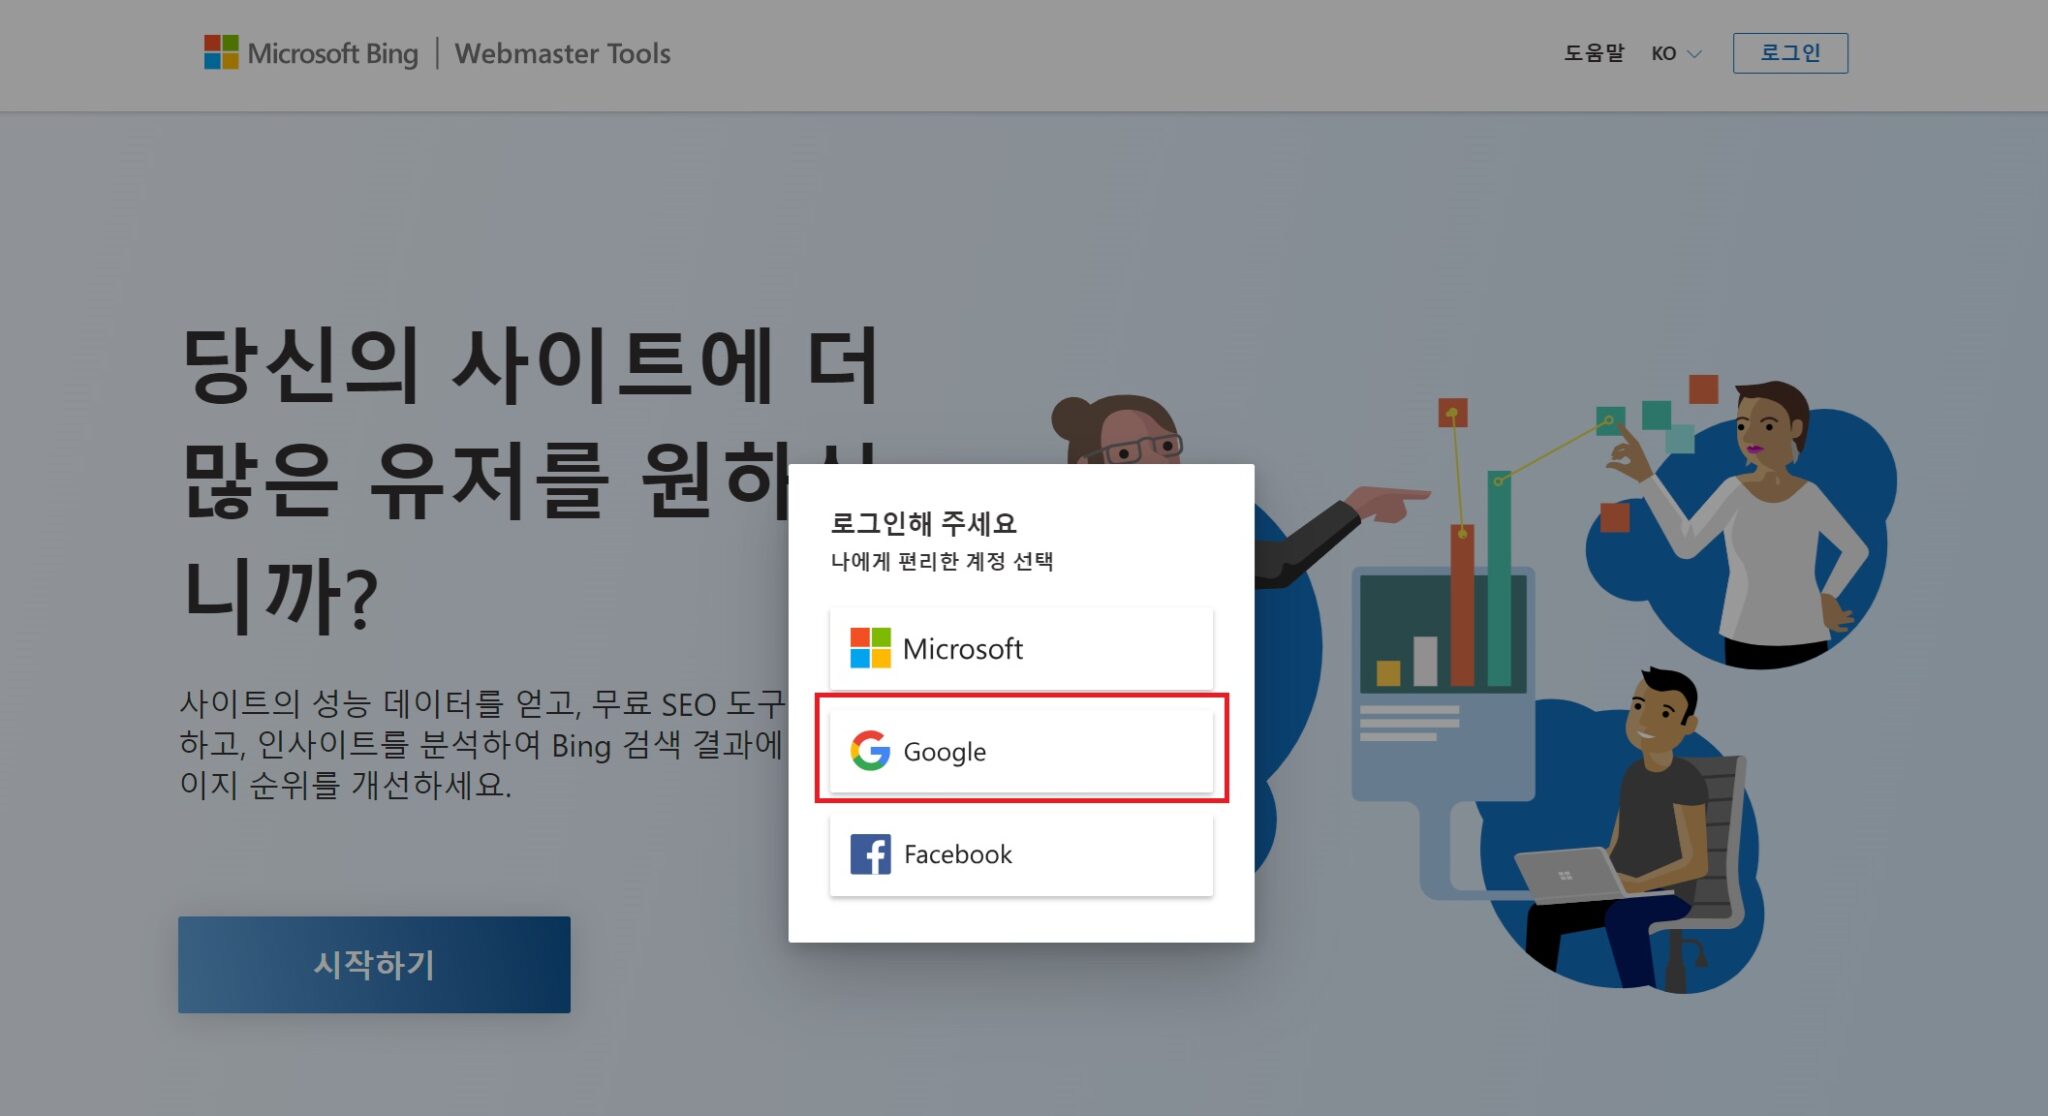Open 도움말 in the top navigation

[1594, 53]
